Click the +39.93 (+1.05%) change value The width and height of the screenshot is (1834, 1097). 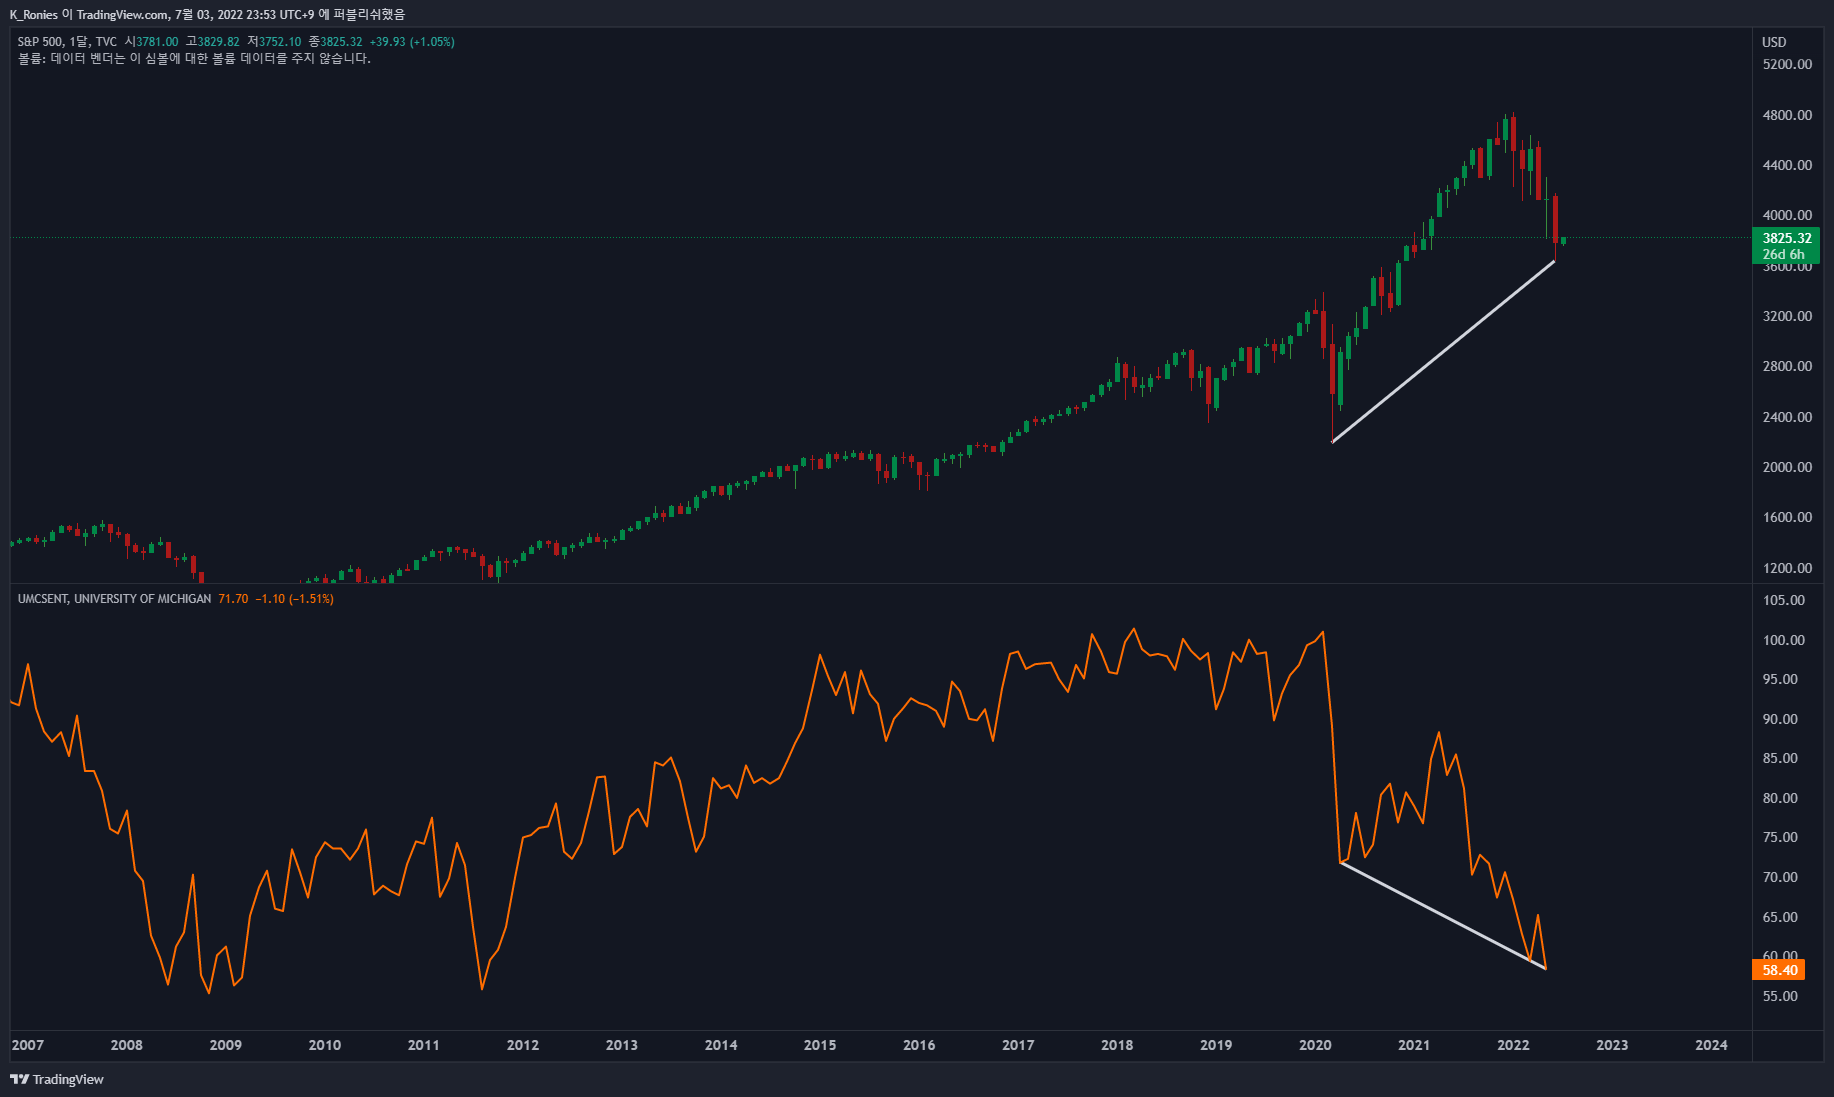[412, 42]
